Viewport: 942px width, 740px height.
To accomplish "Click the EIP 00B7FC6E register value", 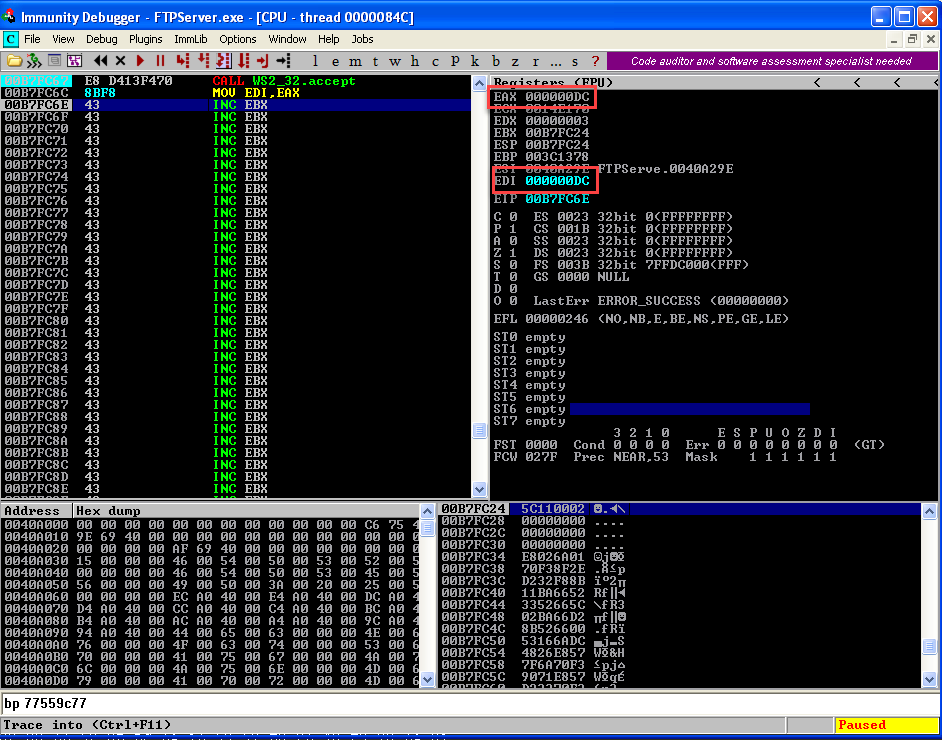I will tap(557, 199).
